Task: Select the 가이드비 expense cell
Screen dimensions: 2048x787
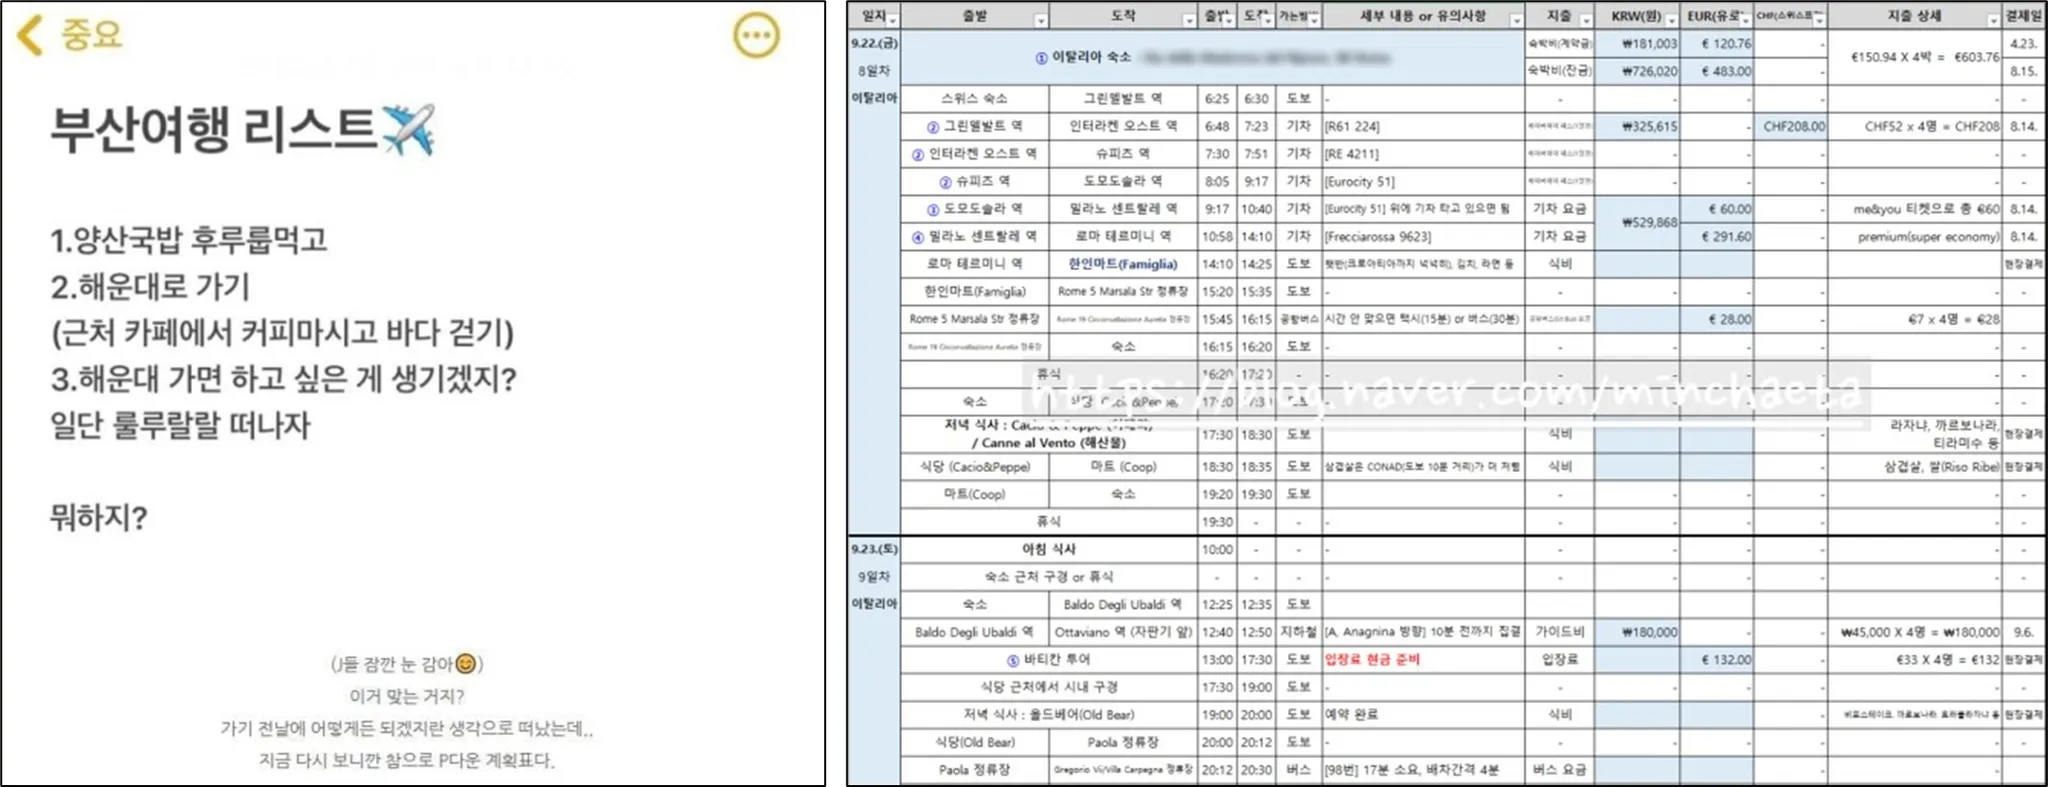Action: tap(1559, 632)
